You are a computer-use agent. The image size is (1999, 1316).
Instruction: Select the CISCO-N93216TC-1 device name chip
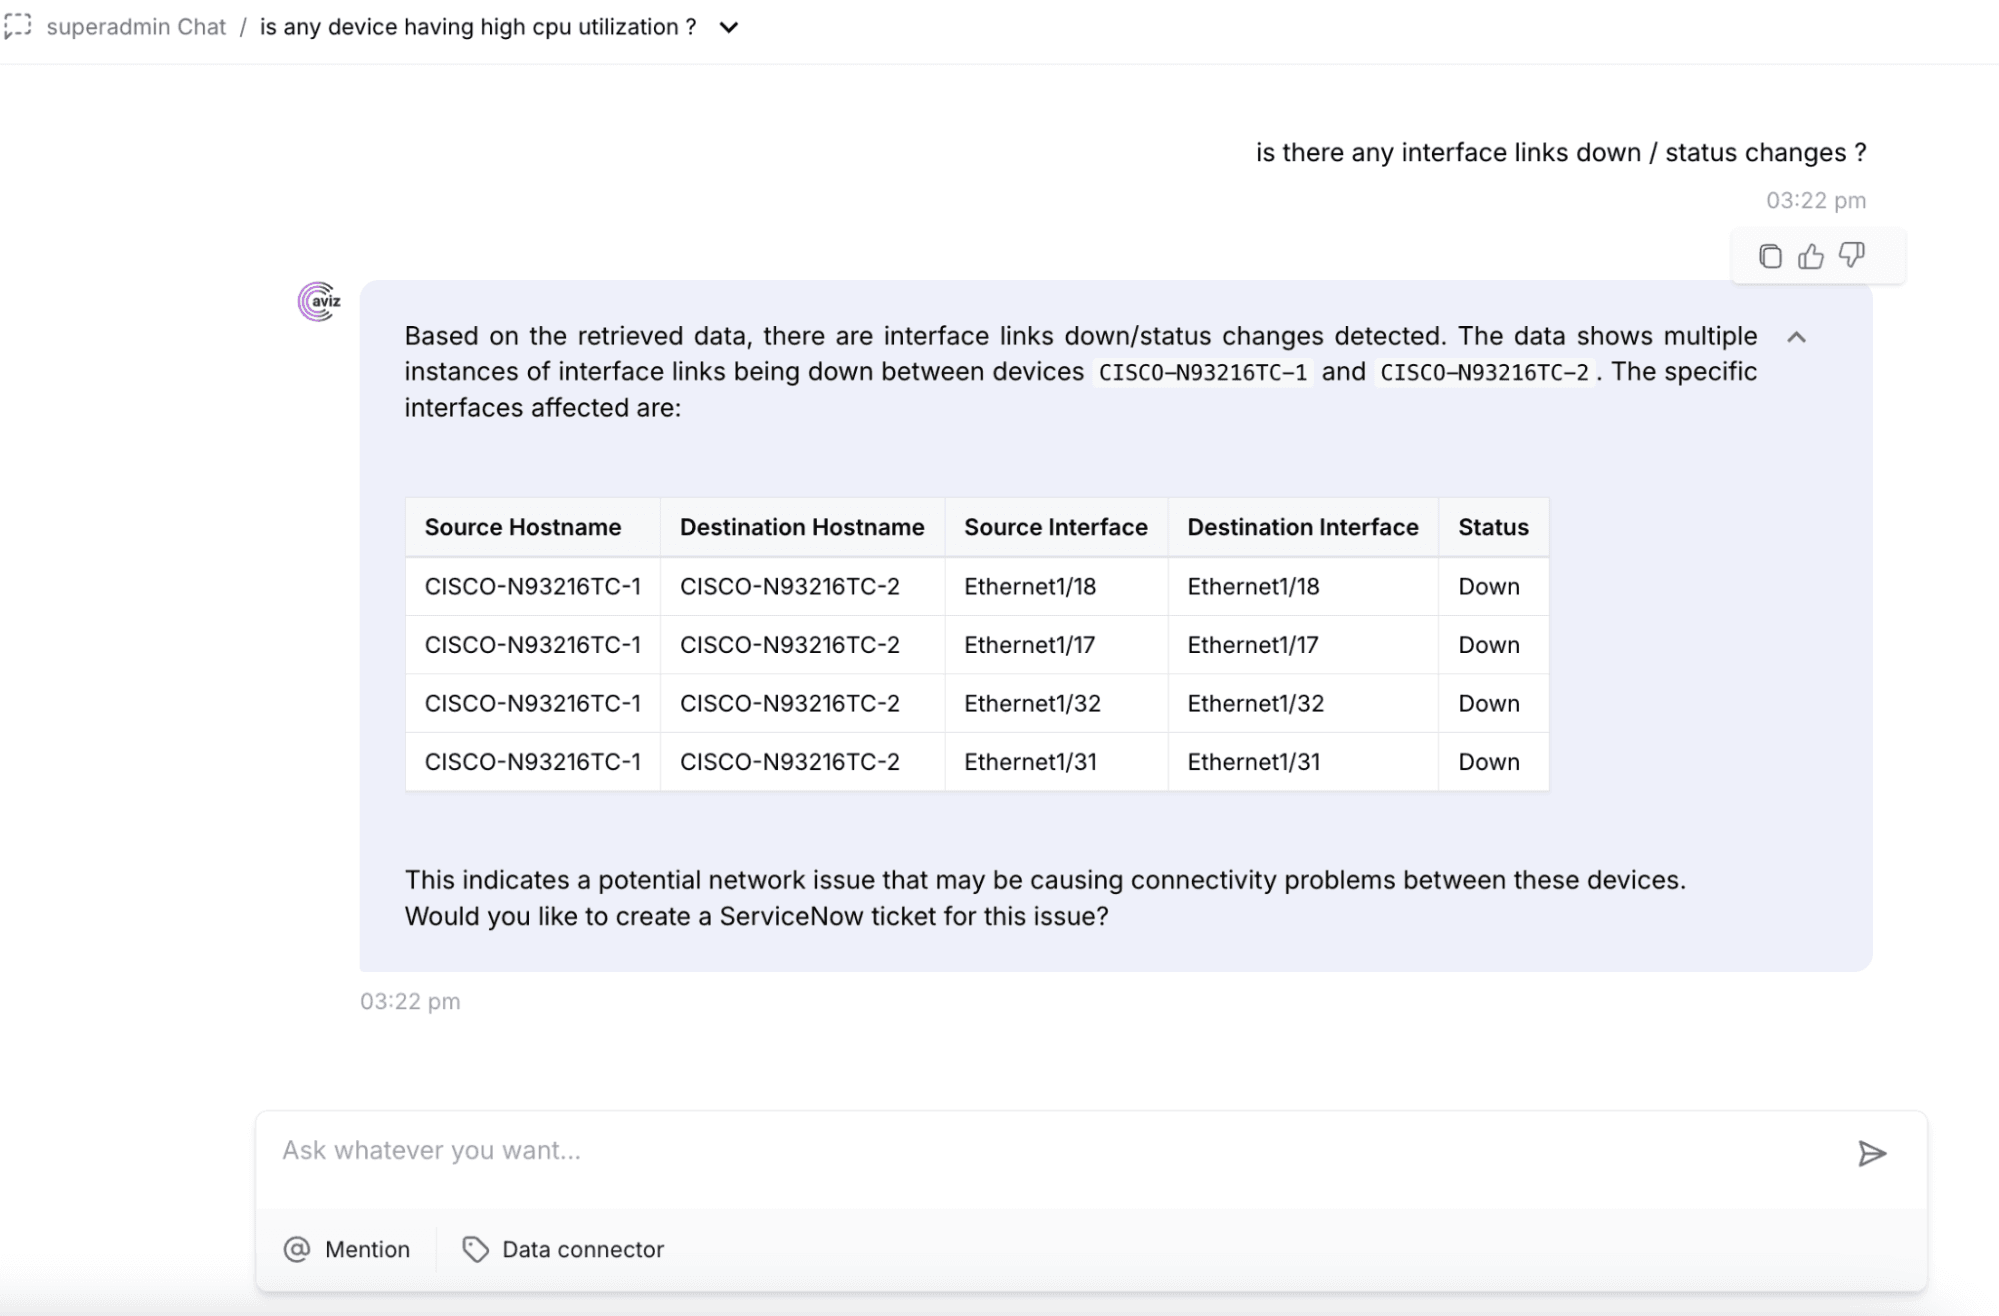[x=1201, y=372]
